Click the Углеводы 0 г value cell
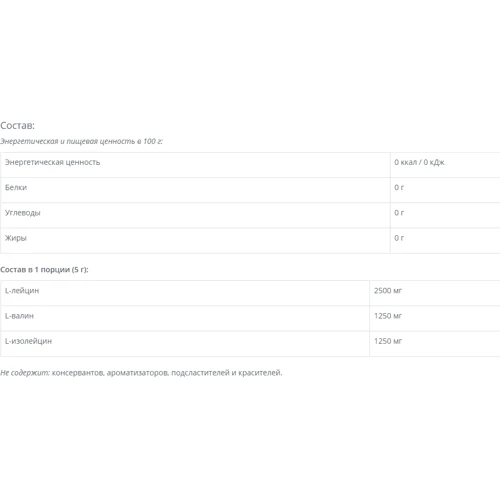Screen dimensions: 500x500 click(x=399, y=213)
